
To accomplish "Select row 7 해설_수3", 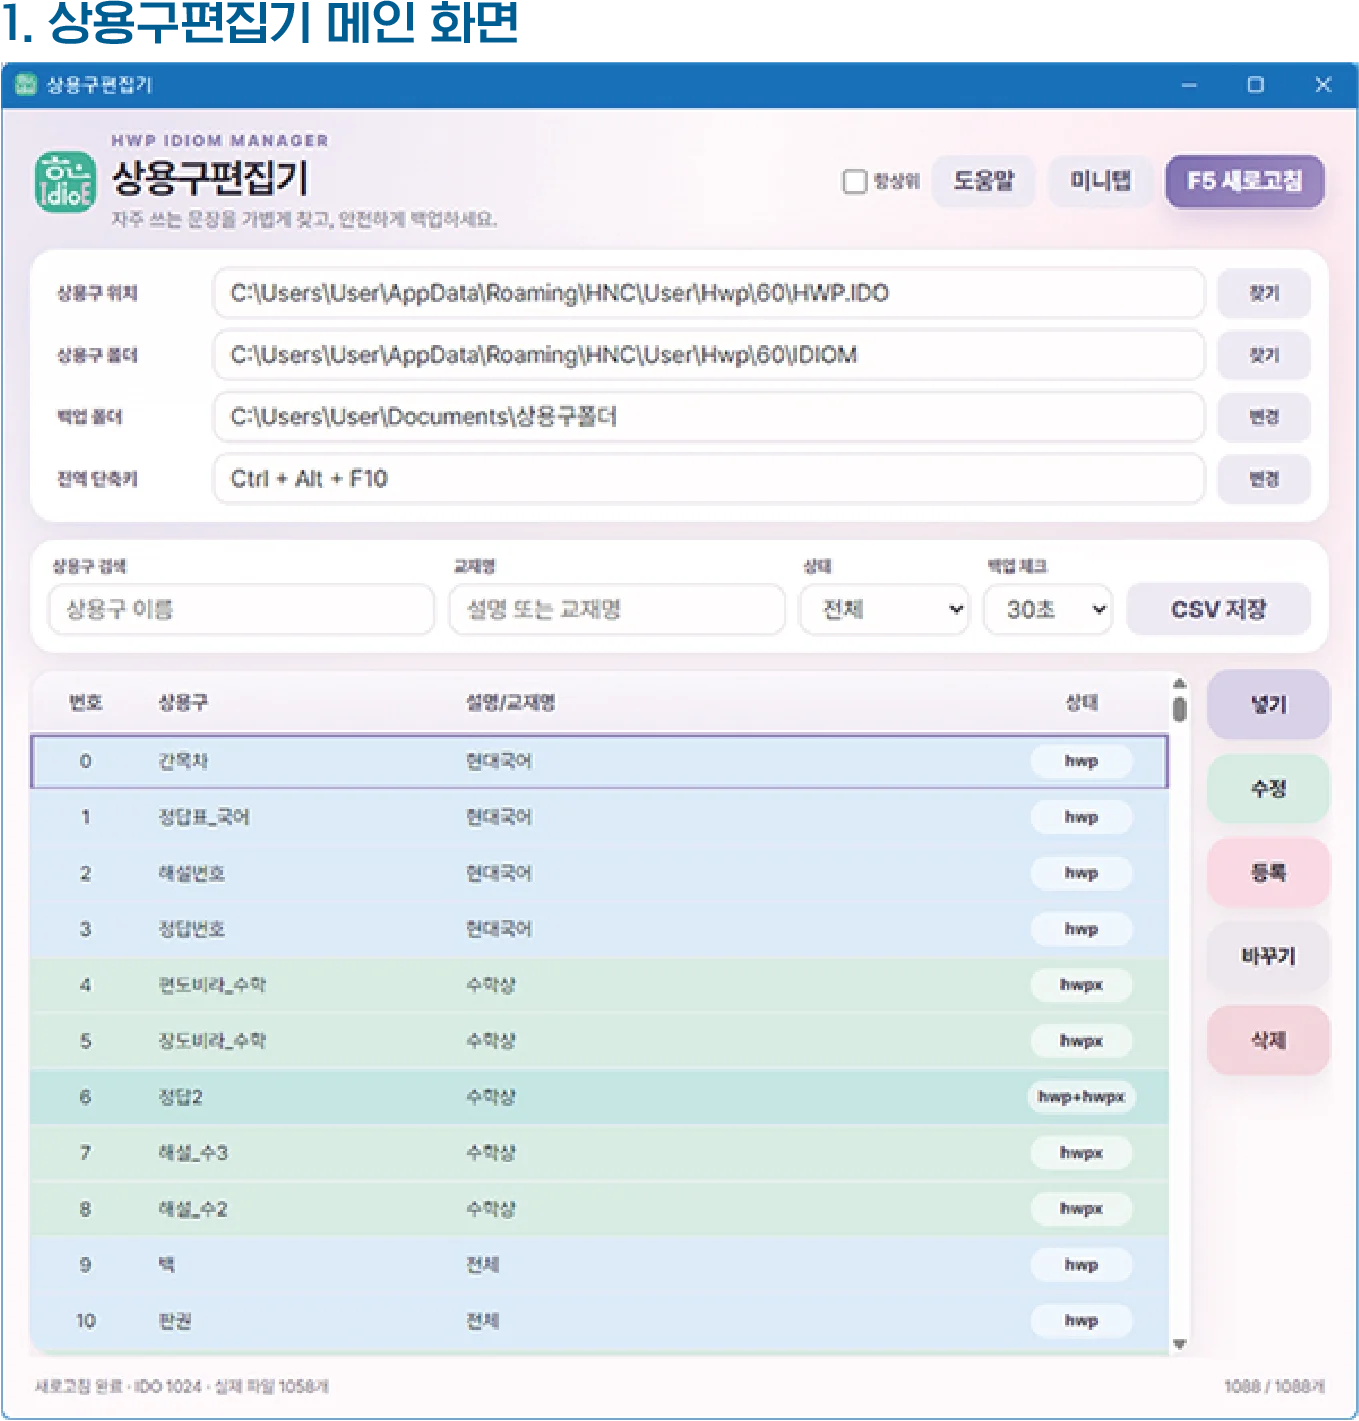I will [600, 1153].
